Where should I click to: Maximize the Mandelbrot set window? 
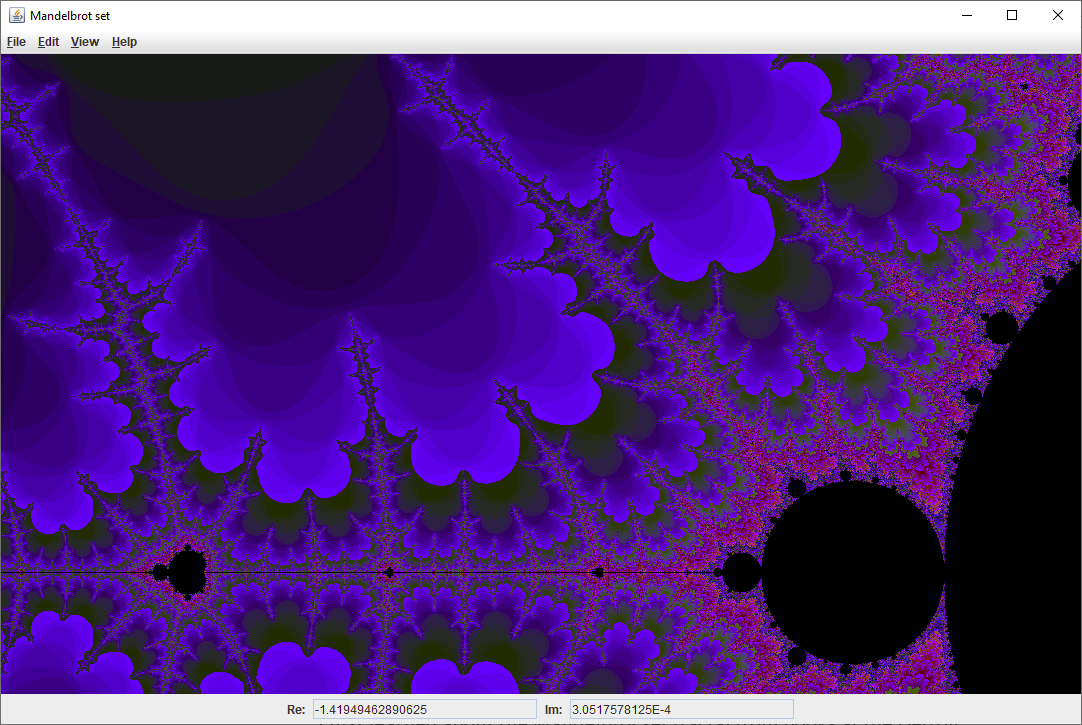[1010, 15]
